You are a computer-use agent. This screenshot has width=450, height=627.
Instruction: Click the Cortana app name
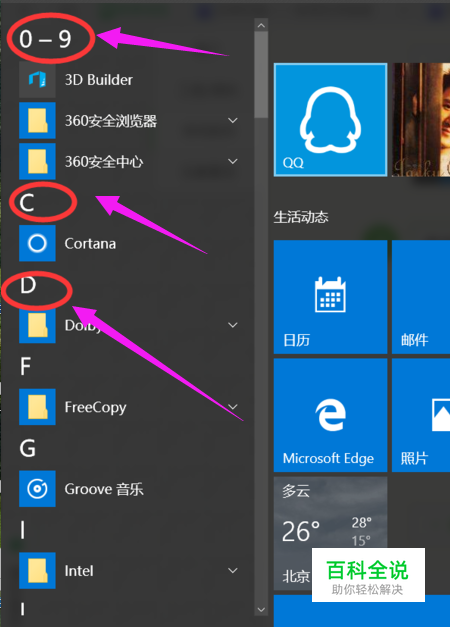(90, 244)
